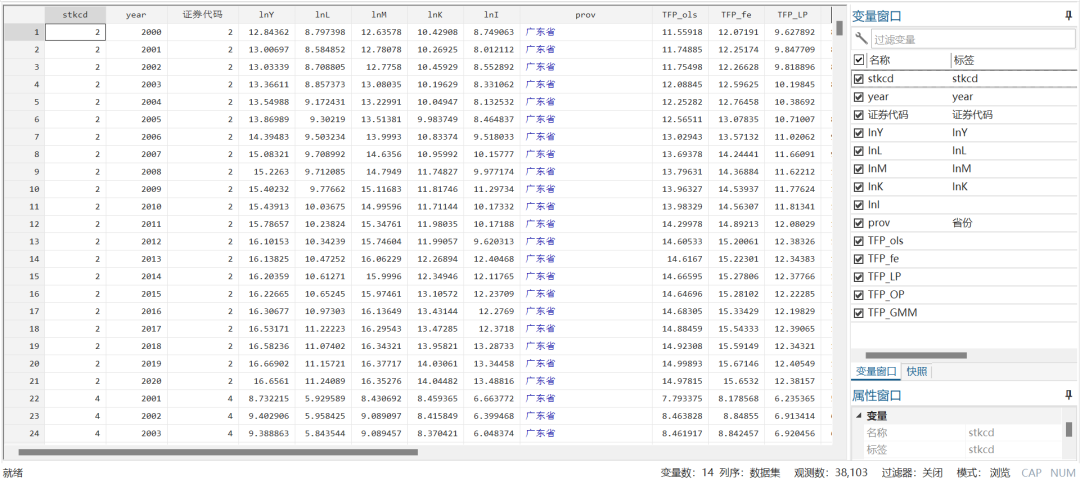Select the lnK column header
Image resolution: width=1080 pixels, height=479 pixels.
click(x=435, y=14)
